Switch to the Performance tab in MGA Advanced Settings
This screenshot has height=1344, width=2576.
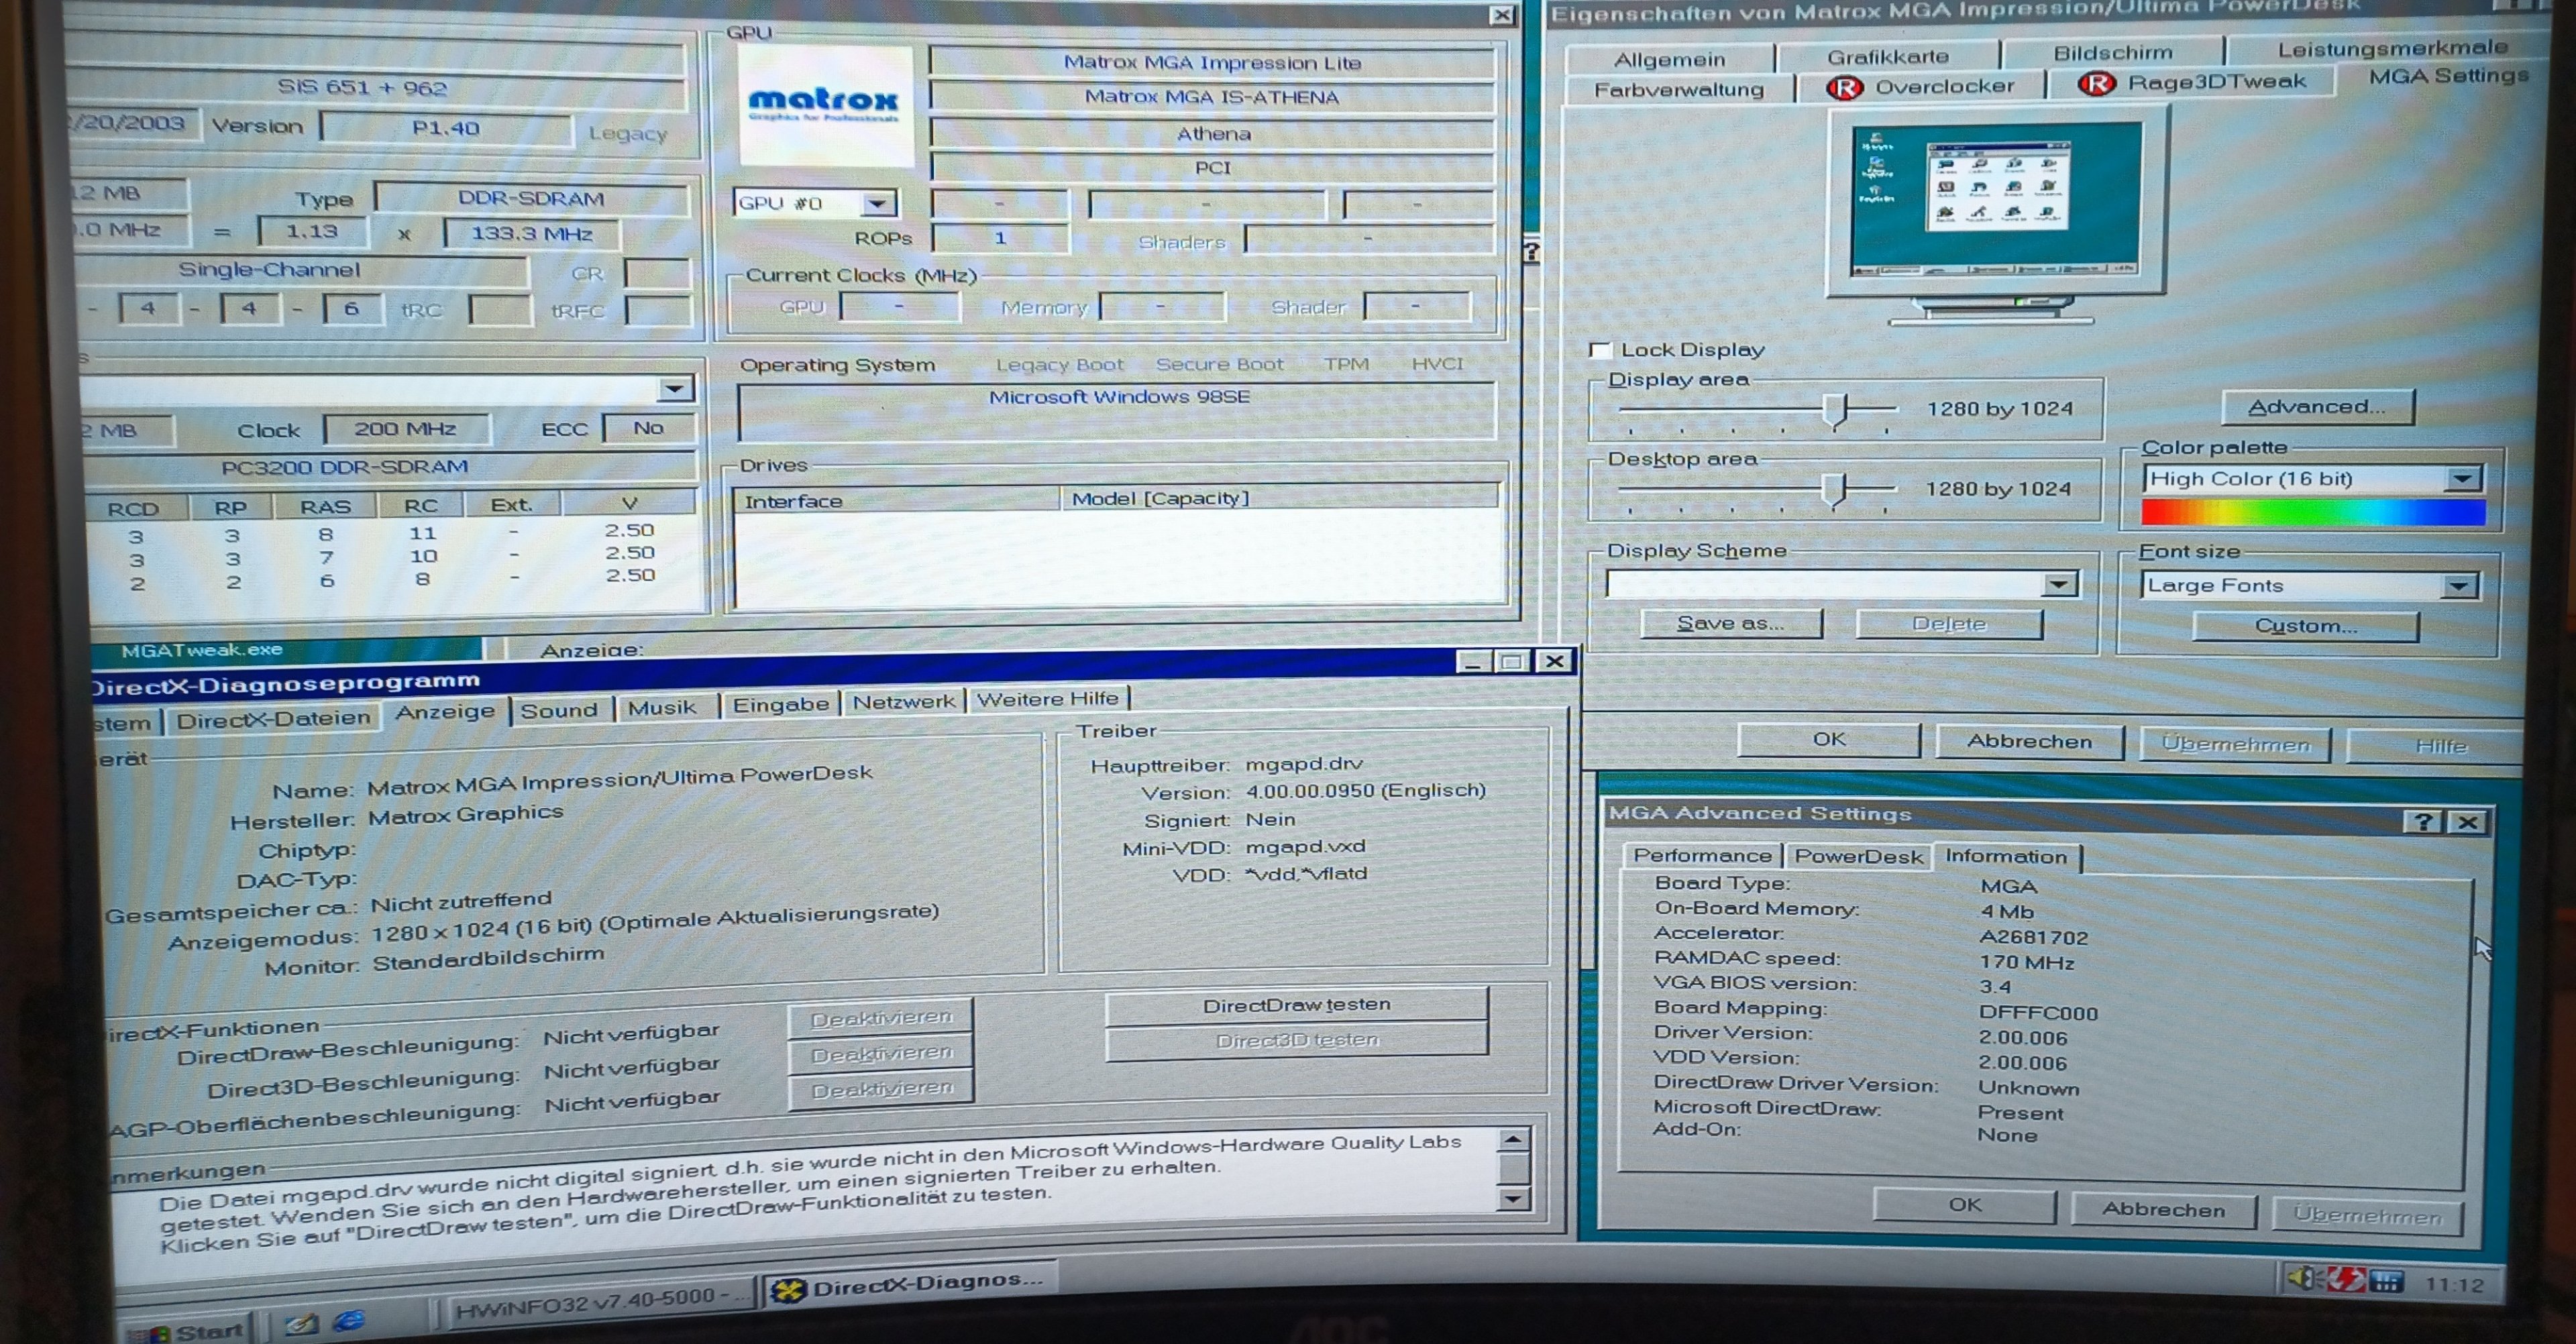click(1702, 855)
